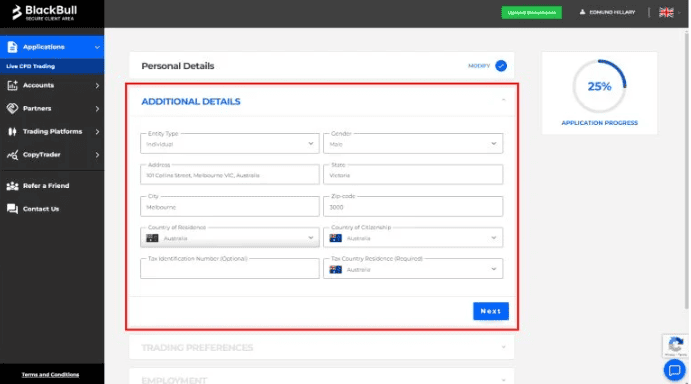Click the Accounts chart icon
This screenshot has width=691, height=384.
click(x=12, y=86)
